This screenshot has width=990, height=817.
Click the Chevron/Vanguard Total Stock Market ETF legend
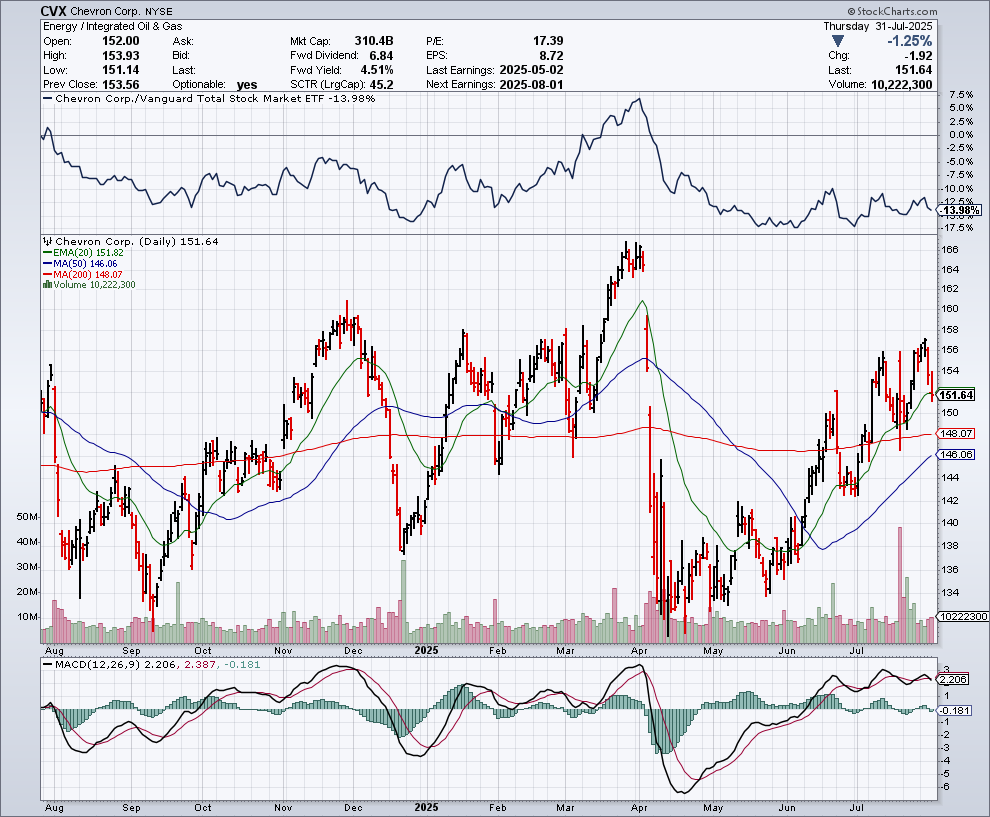[x=209, y=98]
